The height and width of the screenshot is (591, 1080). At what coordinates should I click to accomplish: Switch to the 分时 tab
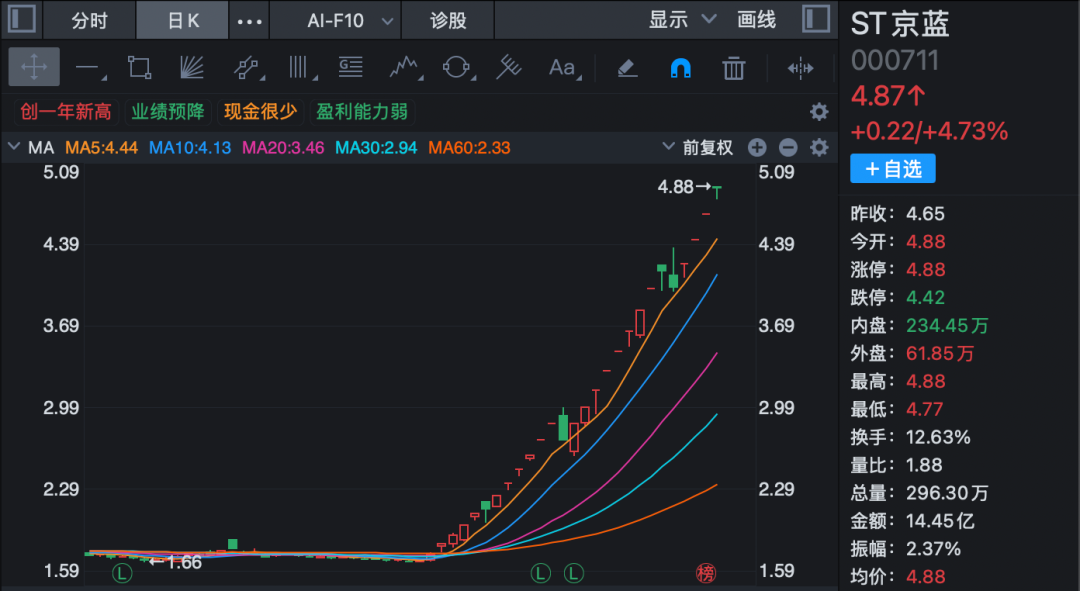[x=90, y=20]
